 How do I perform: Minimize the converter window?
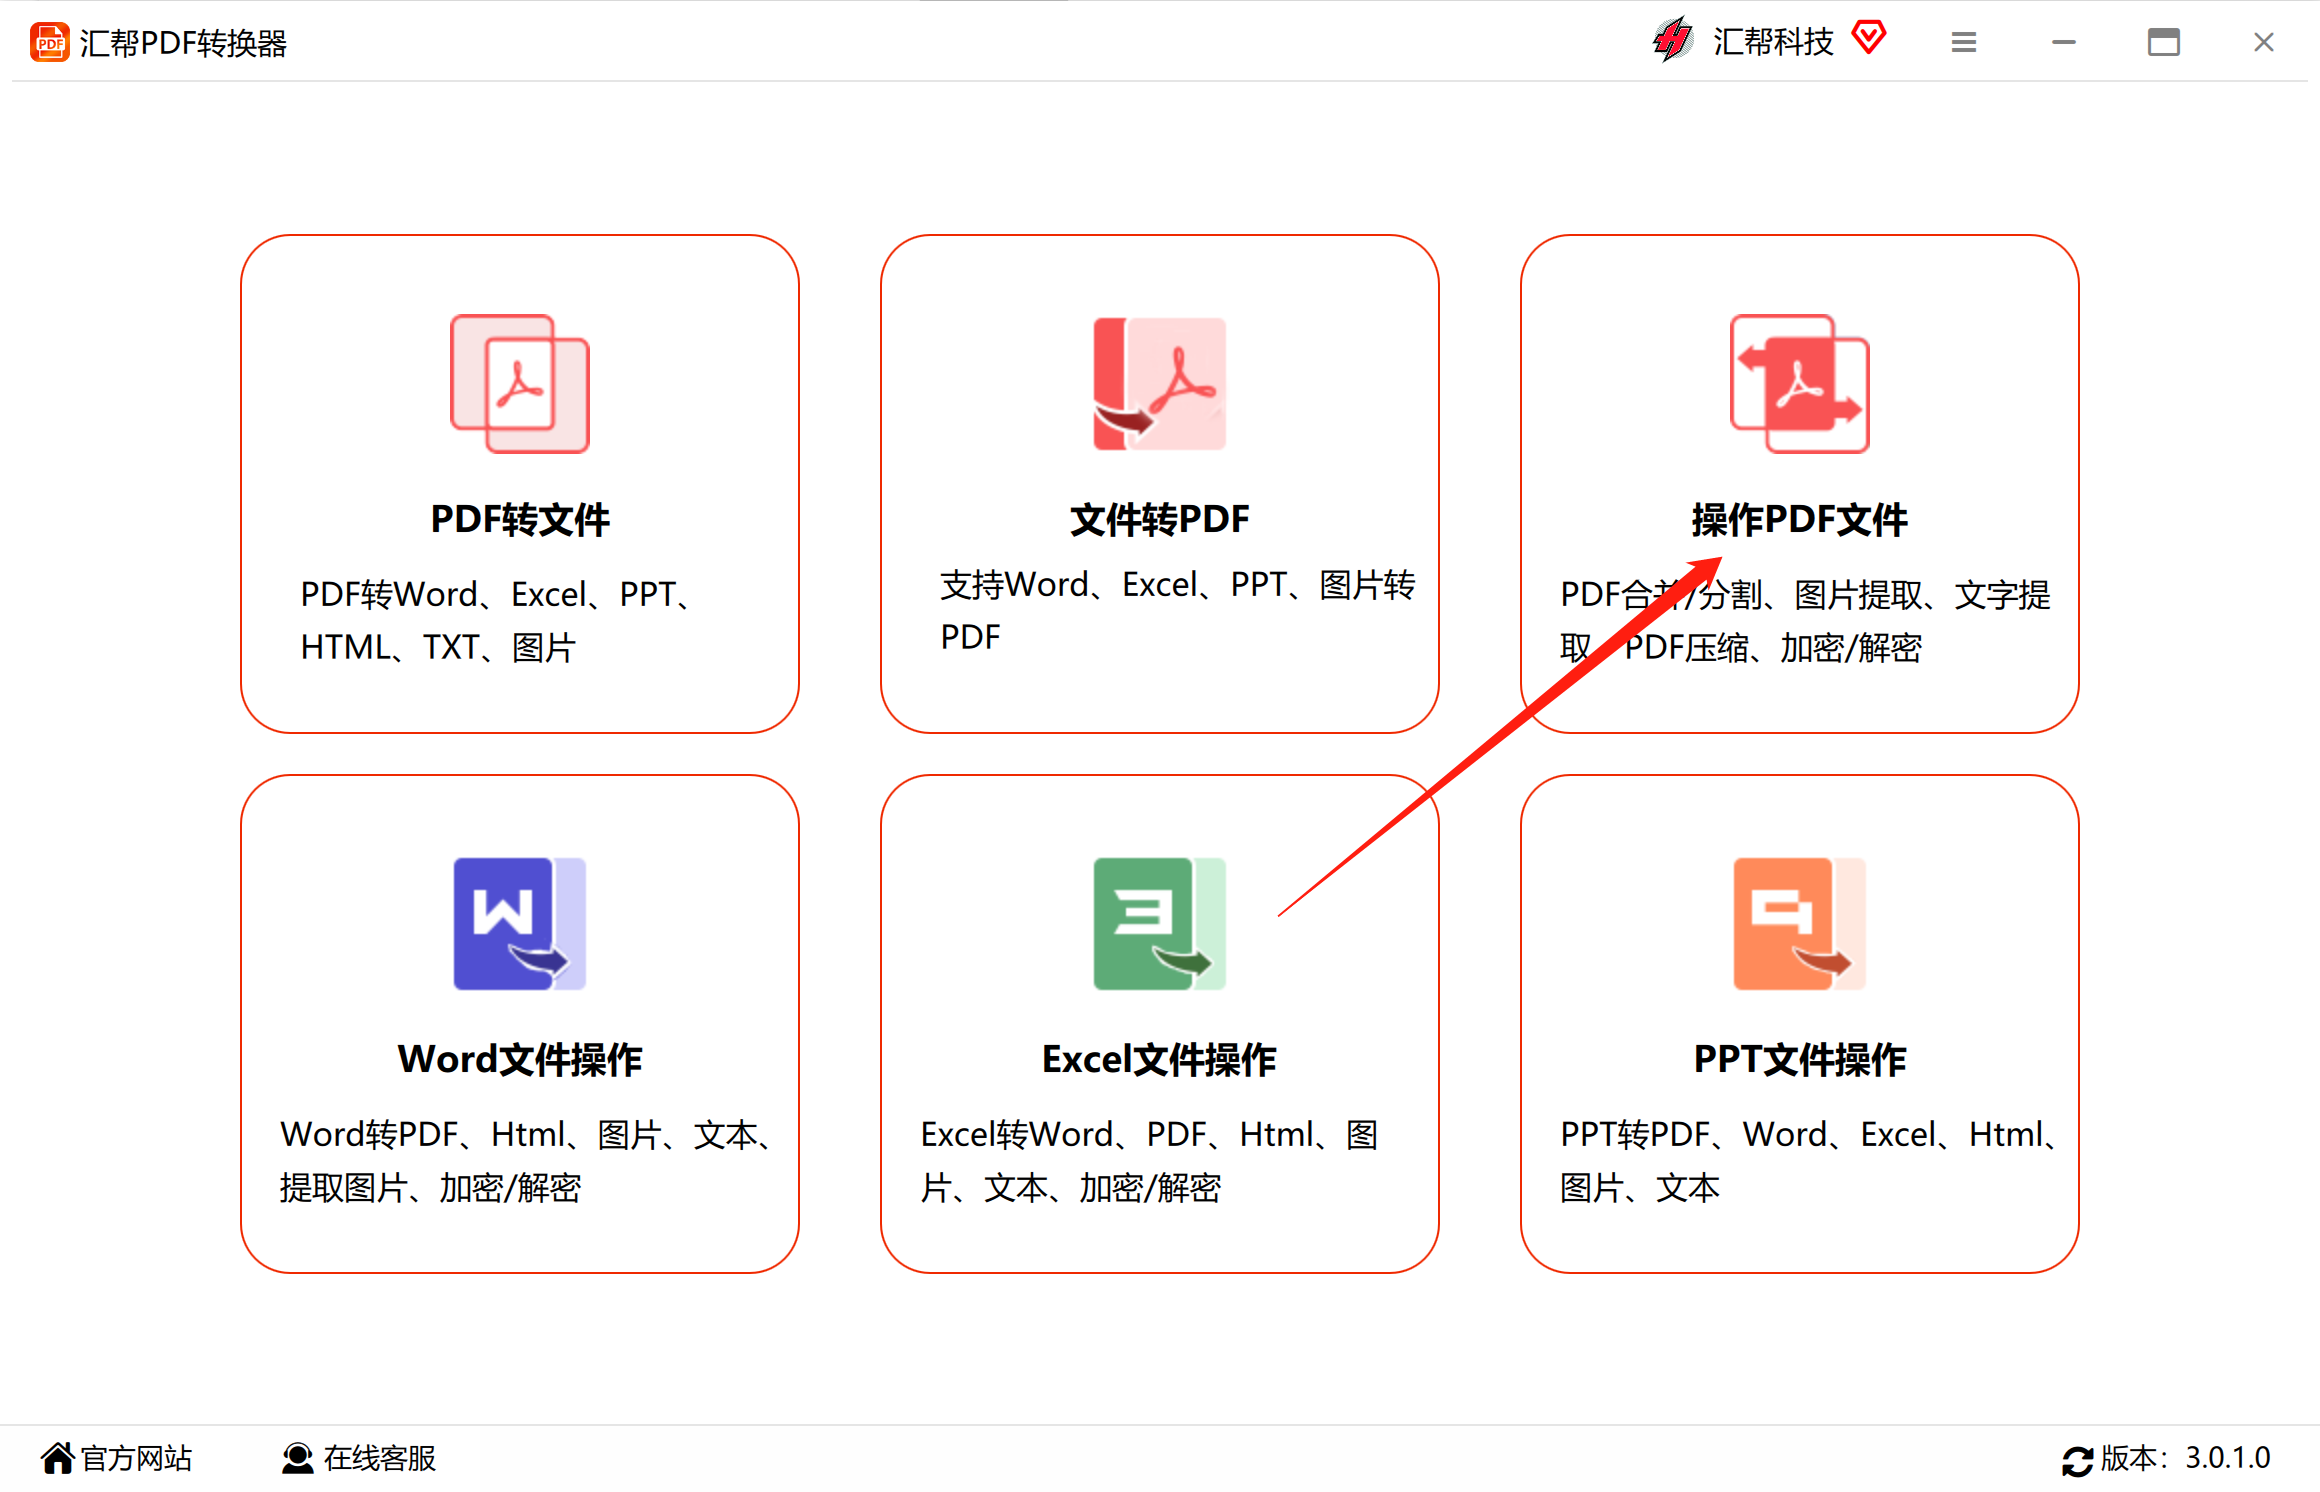click(2064, 42)
